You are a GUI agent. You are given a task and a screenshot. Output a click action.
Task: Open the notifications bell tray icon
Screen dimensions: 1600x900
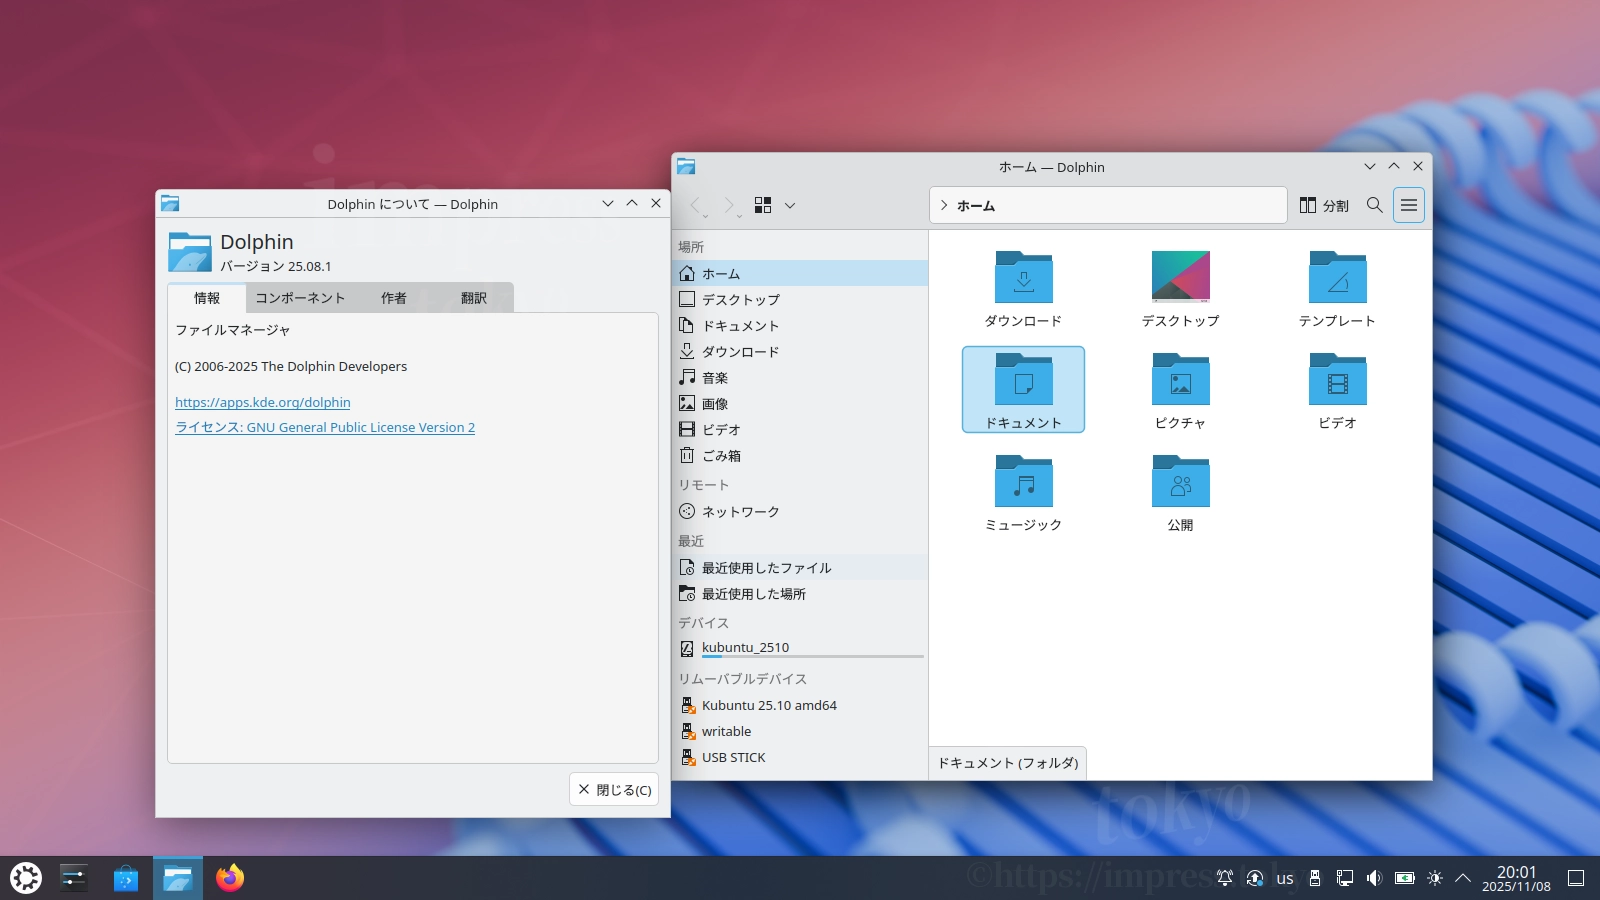click(x=1225, y=878)
